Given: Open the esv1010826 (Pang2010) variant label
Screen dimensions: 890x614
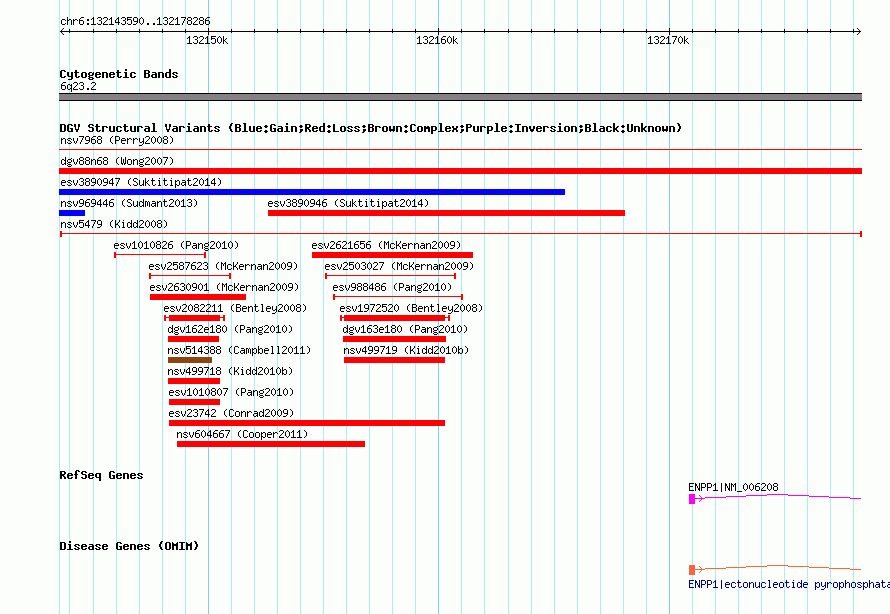Looking at the screenshot, I should [x=176, y=245].
